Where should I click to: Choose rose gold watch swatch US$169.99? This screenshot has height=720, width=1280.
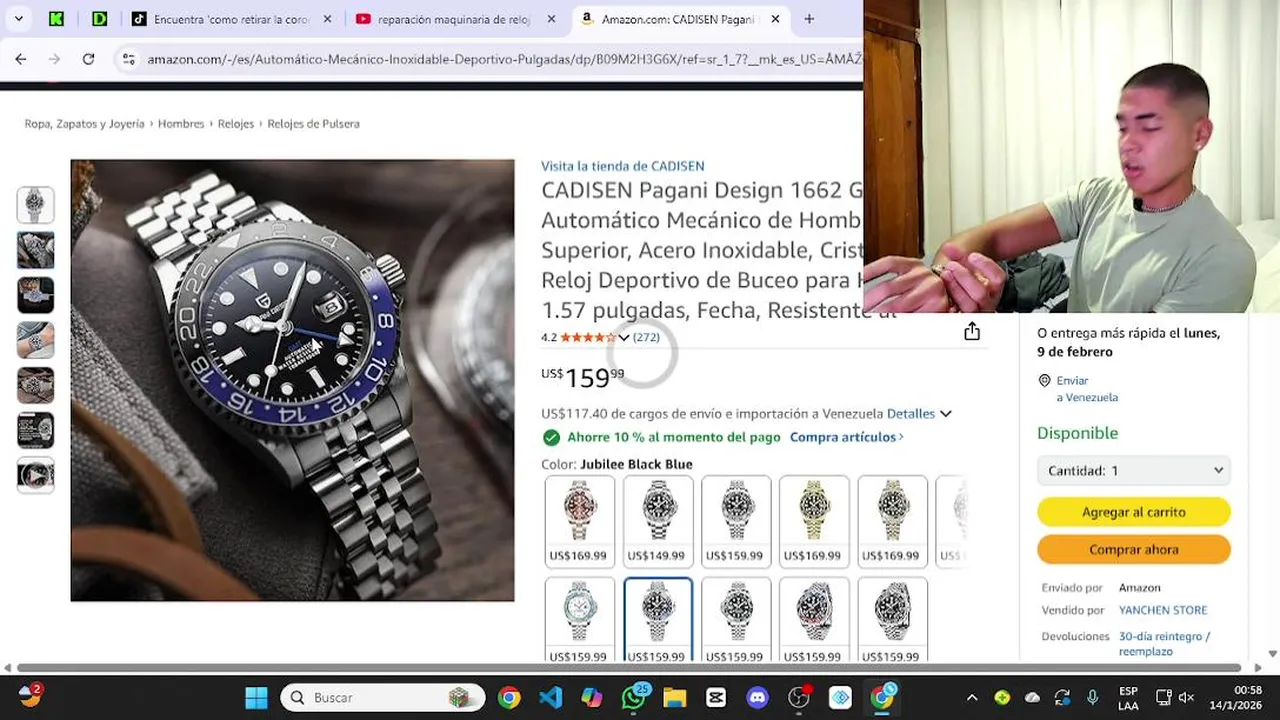(x=580, y=521)
